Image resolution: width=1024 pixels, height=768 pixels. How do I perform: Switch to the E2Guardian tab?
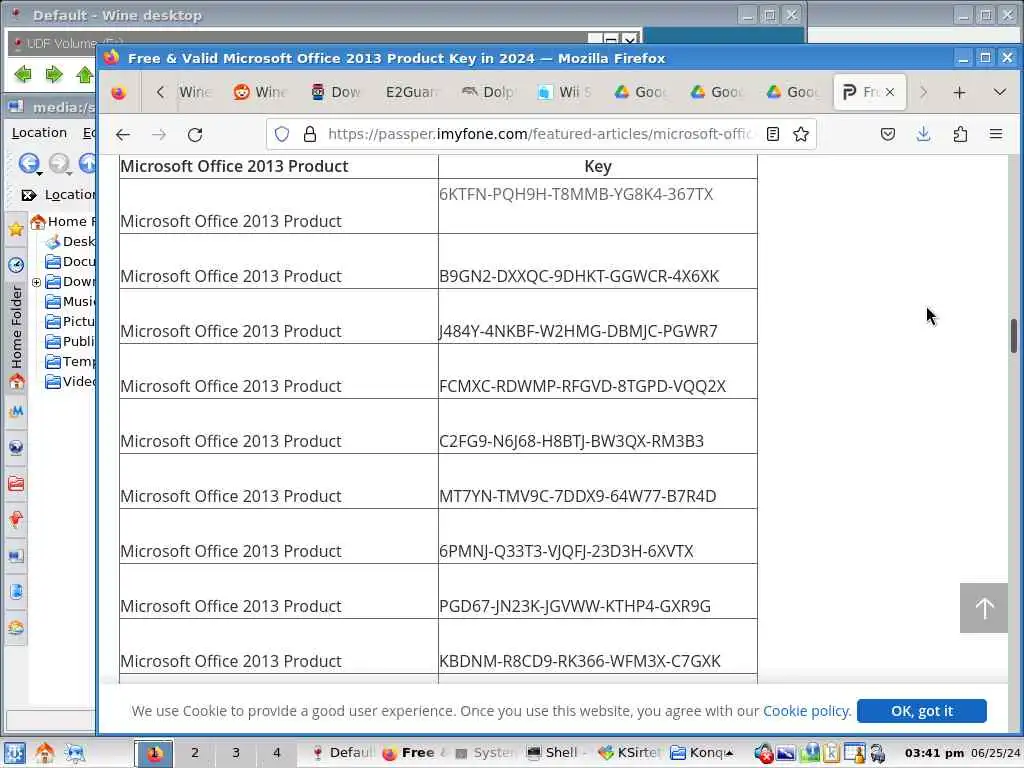click(412, 92)
